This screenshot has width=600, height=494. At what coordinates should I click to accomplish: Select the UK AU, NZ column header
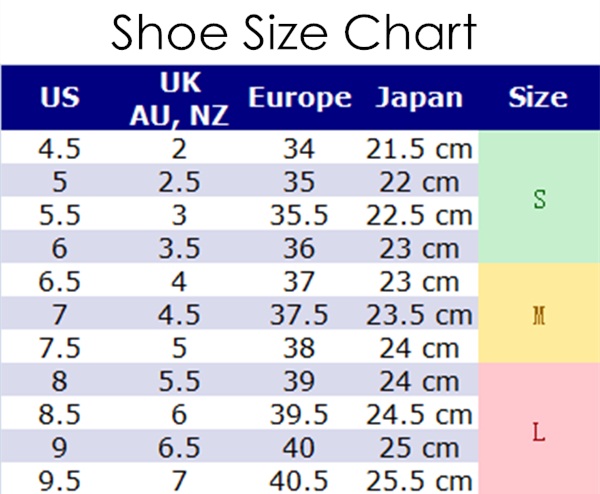(x=179, y=98)
